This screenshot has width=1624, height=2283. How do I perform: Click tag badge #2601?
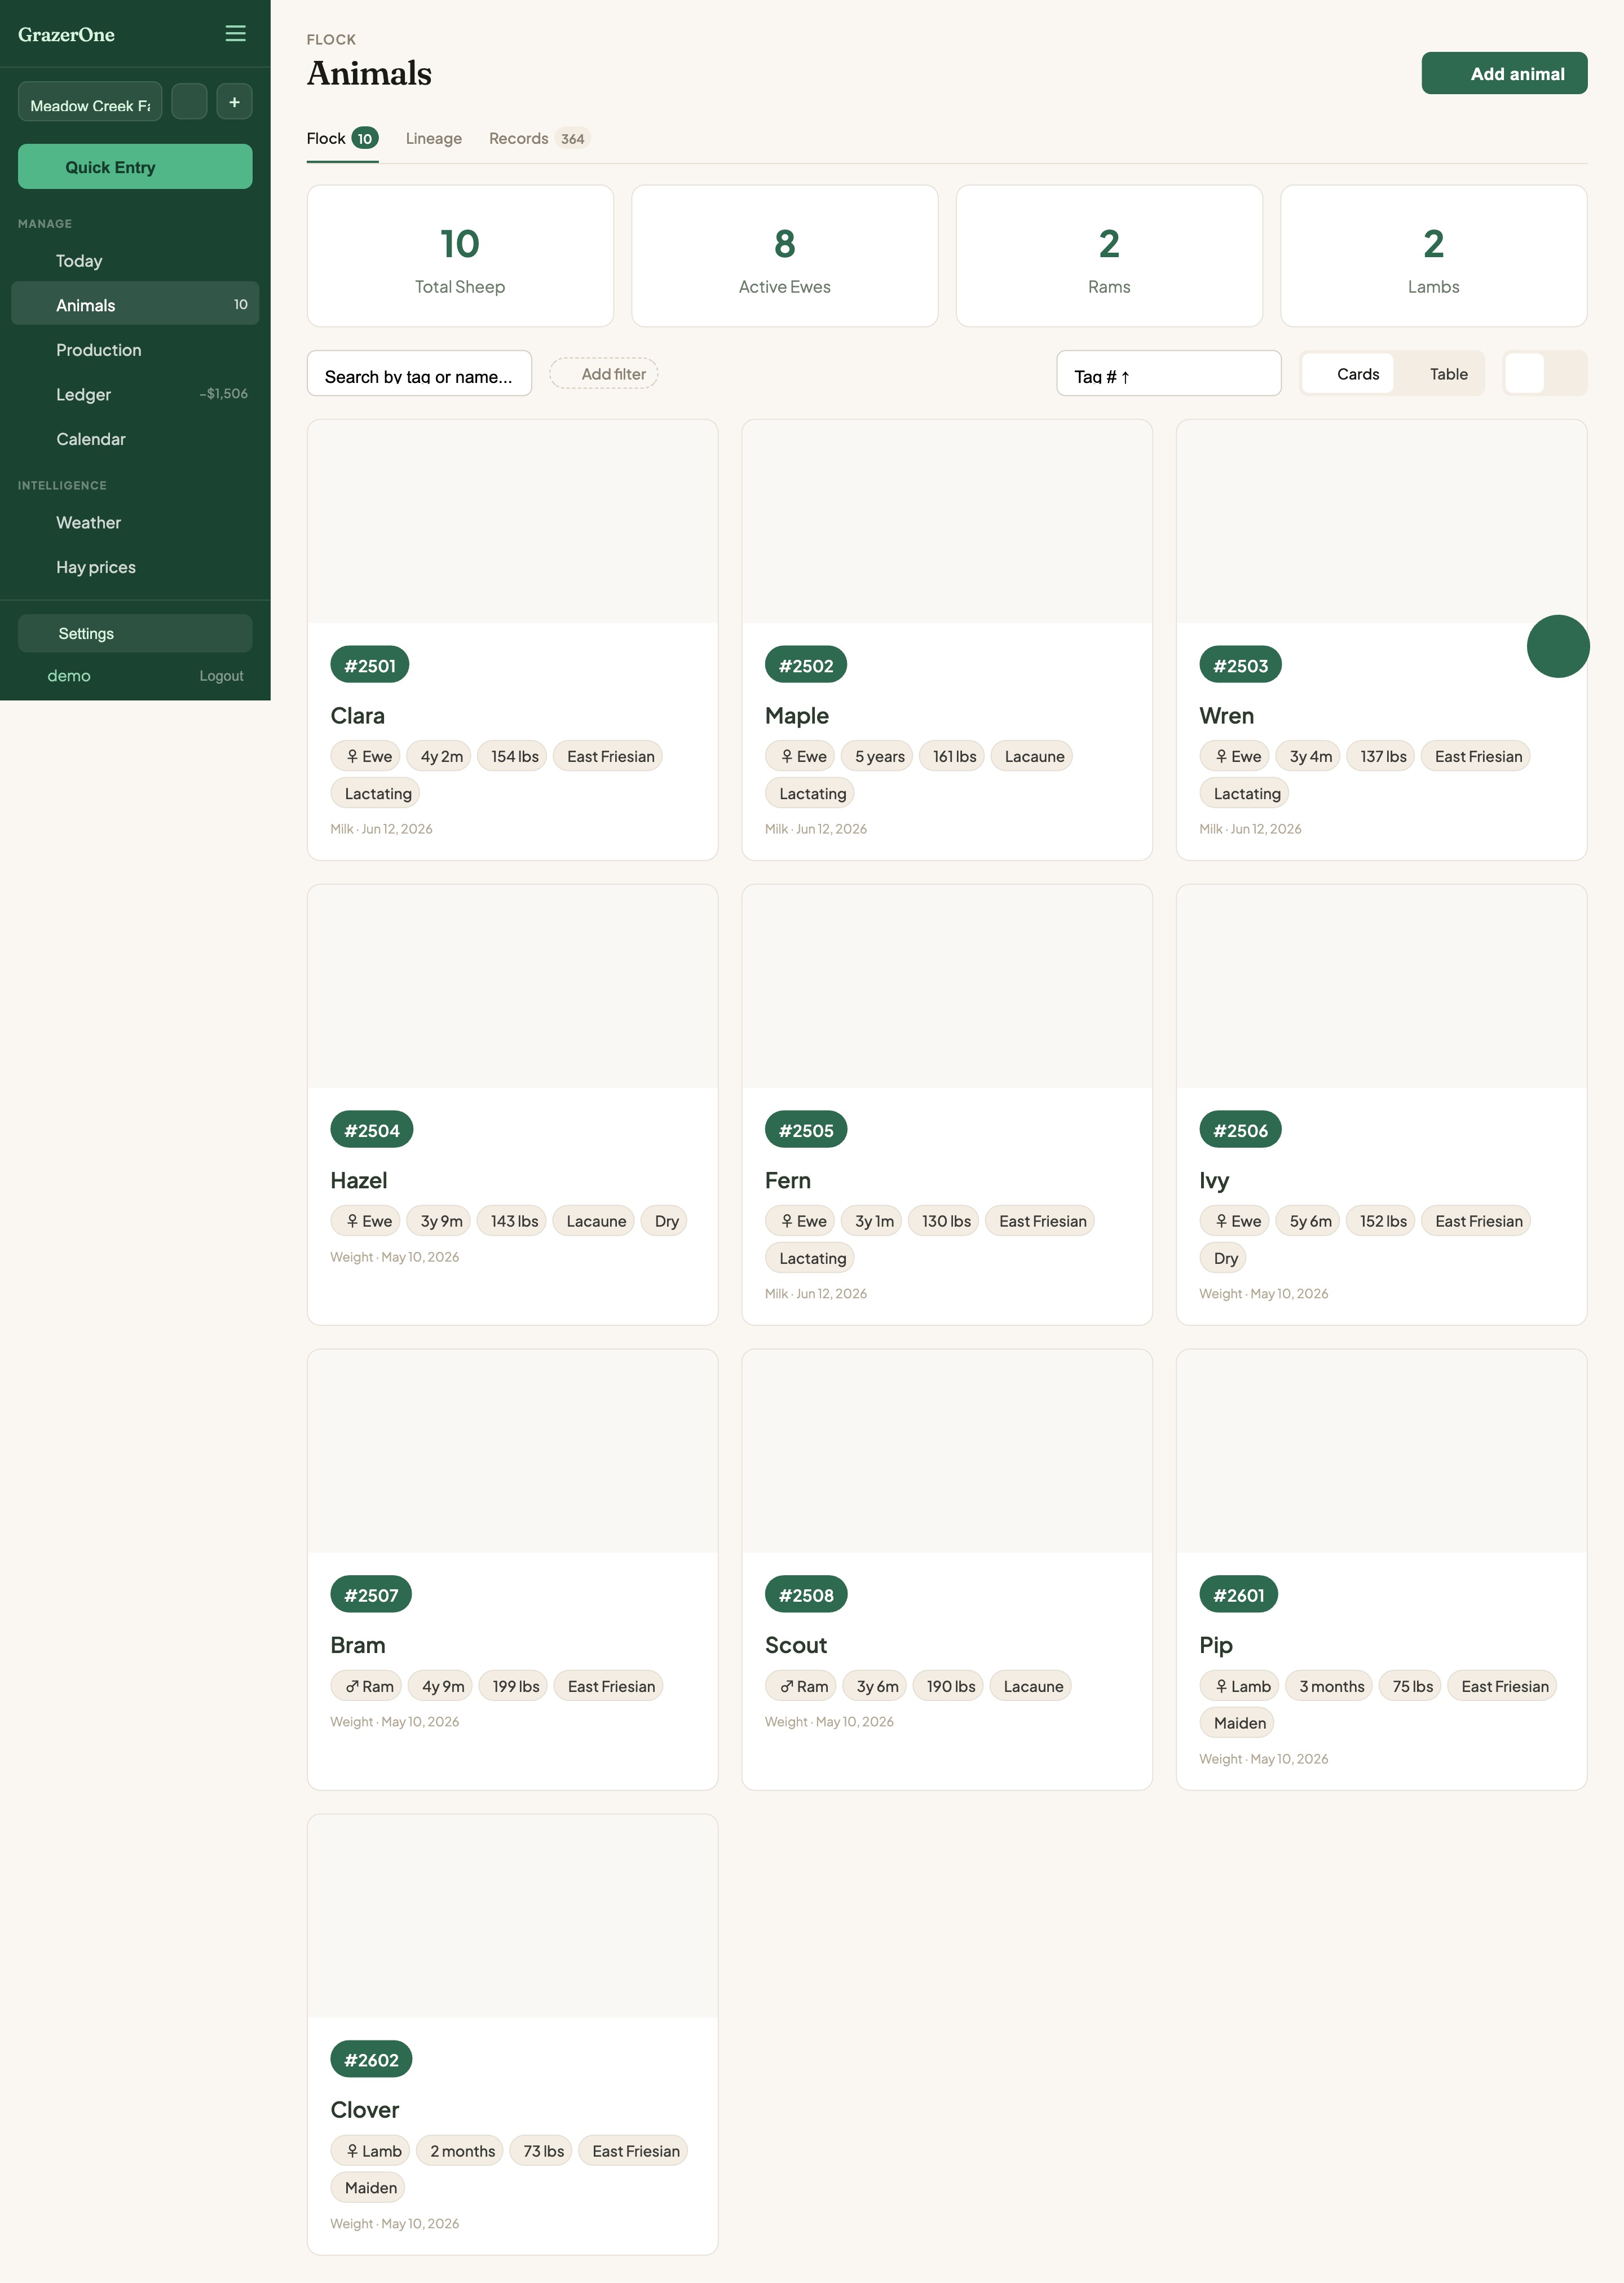click(x=1238, y=1595)
